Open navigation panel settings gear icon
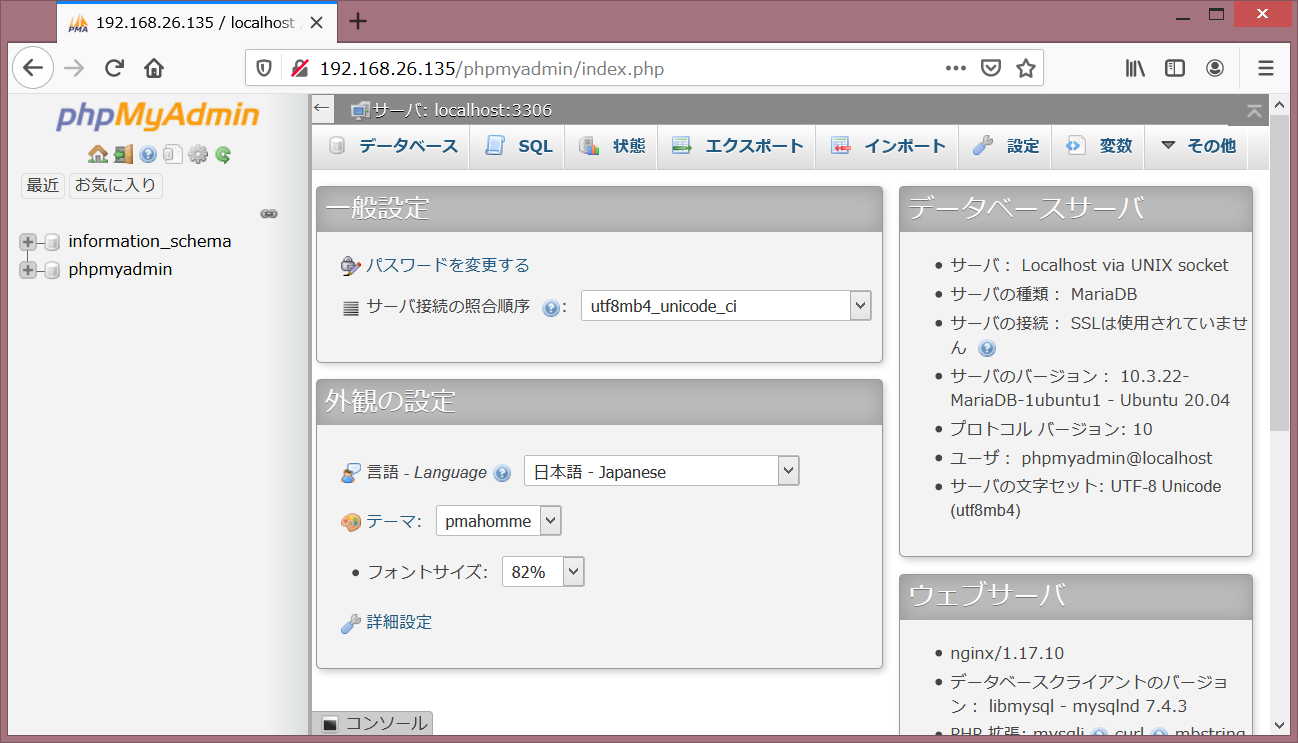Image resolution: width=1298 pixels, height=743 pixels. (x=198, y=154)
